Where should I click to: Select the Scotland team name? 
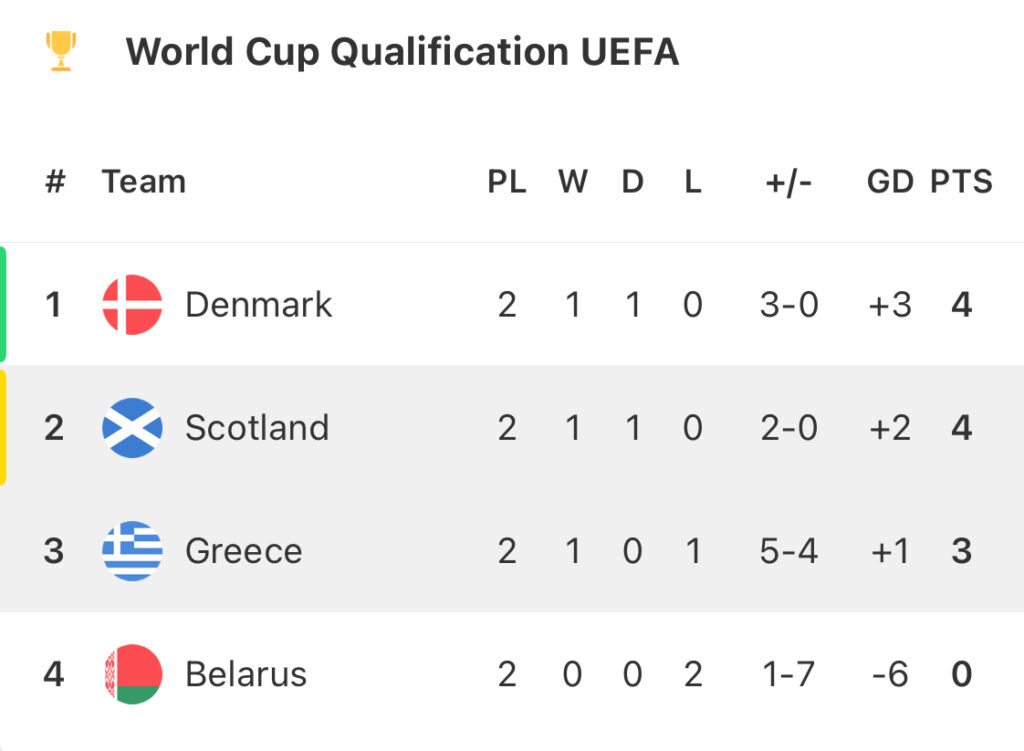[257, 428]
